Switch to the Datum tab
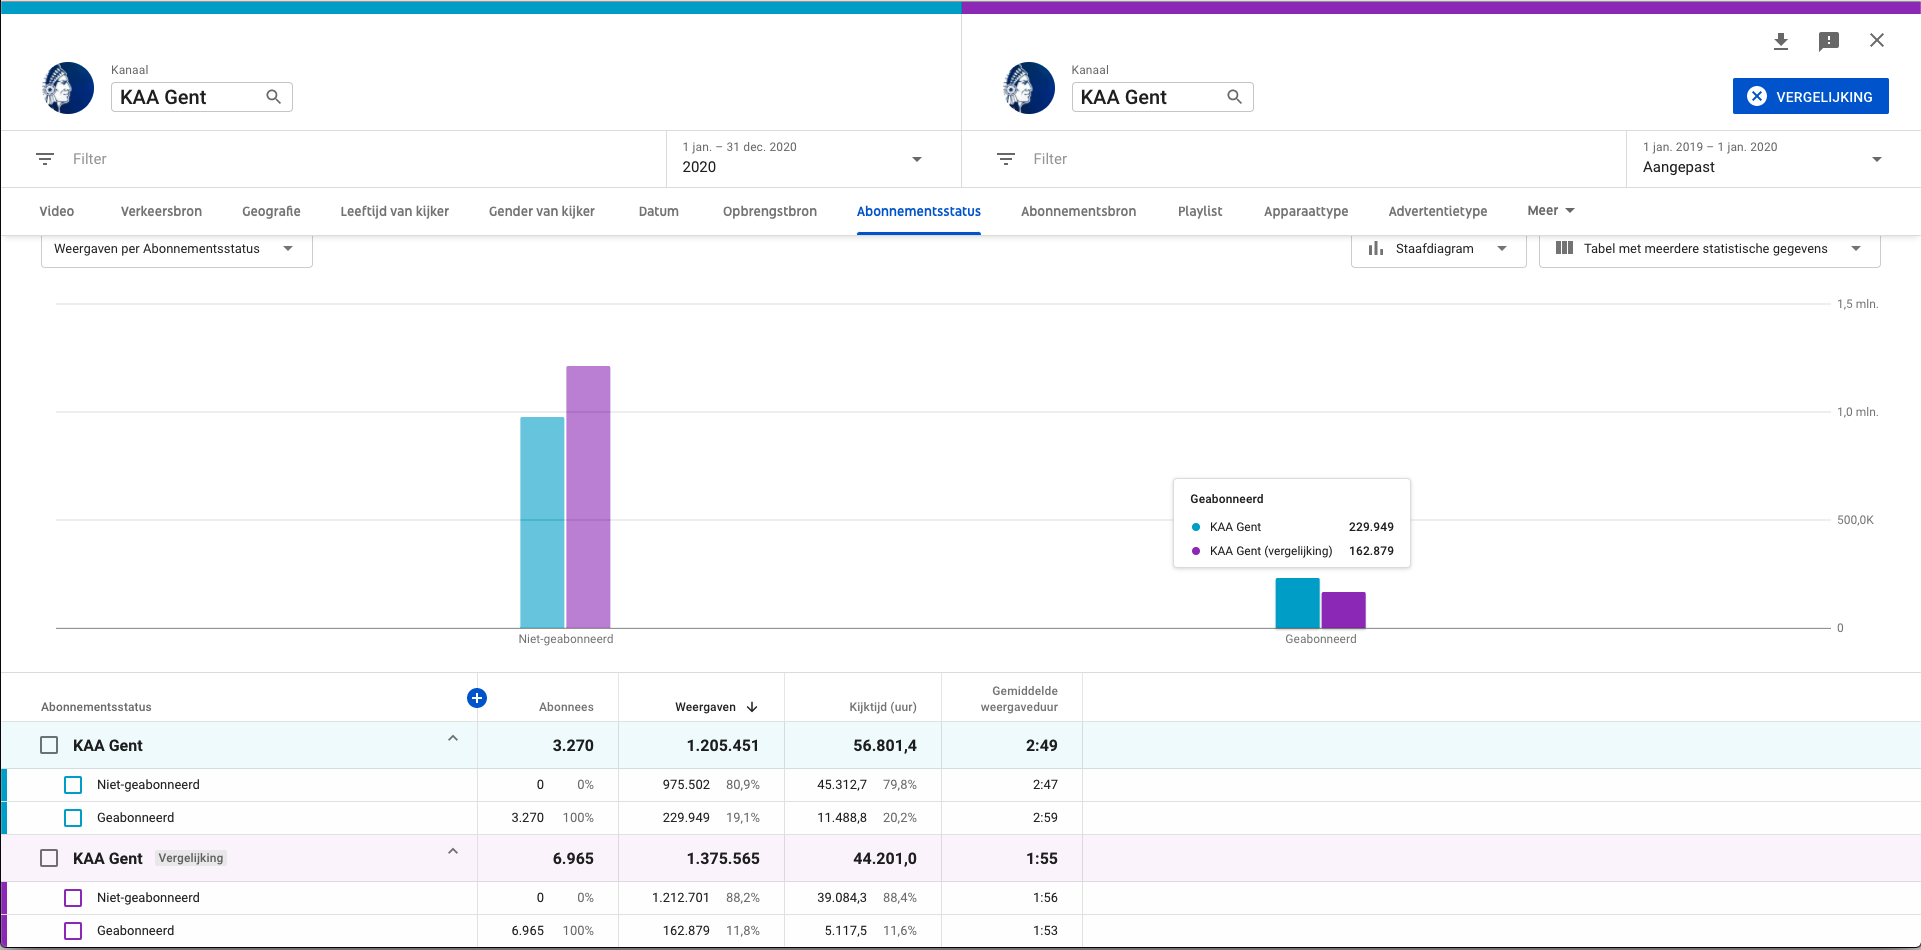 pos(658,211)
